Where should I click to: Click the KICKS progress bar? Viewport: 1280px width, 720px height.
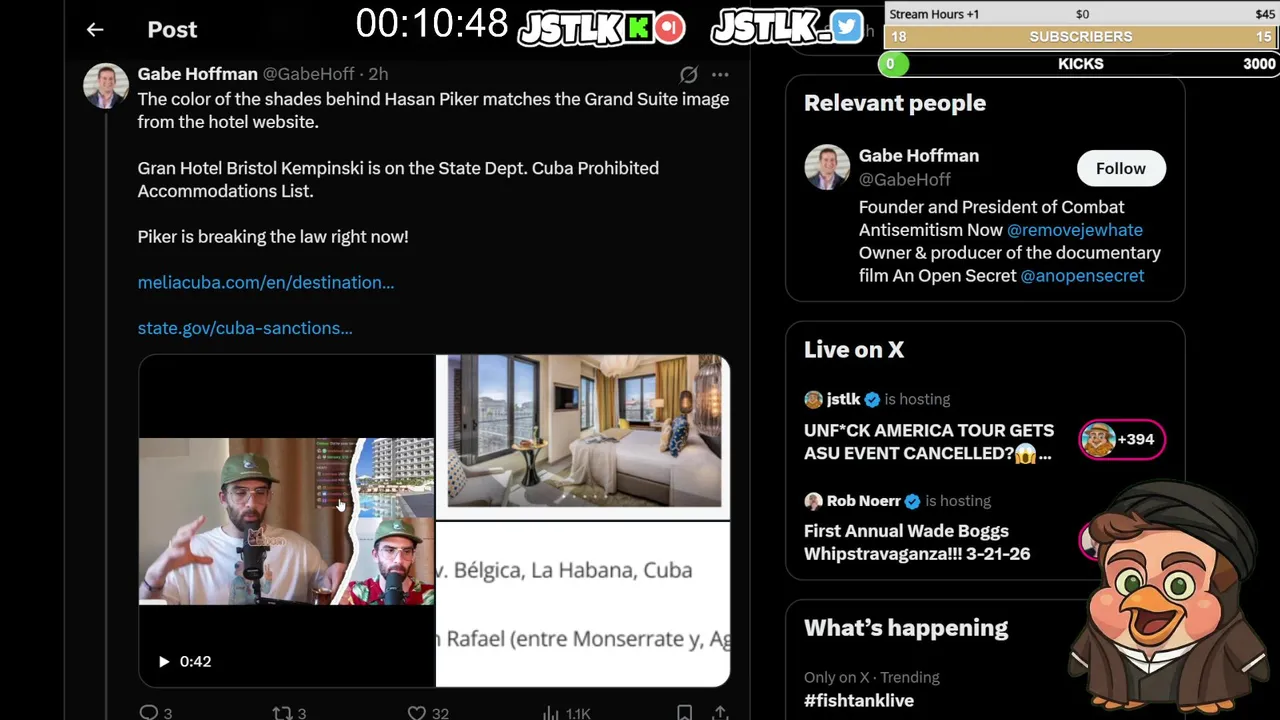point(1080,64)
